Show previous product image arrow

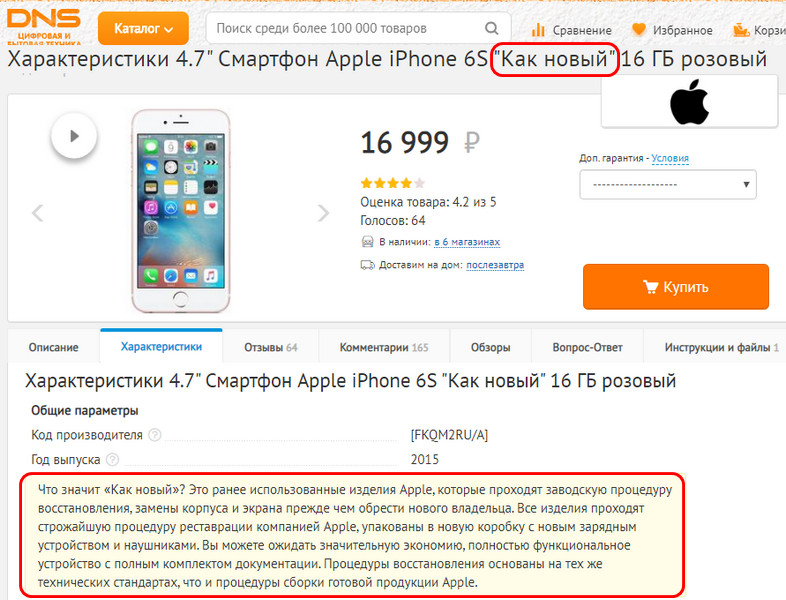[x=38, y=213]
